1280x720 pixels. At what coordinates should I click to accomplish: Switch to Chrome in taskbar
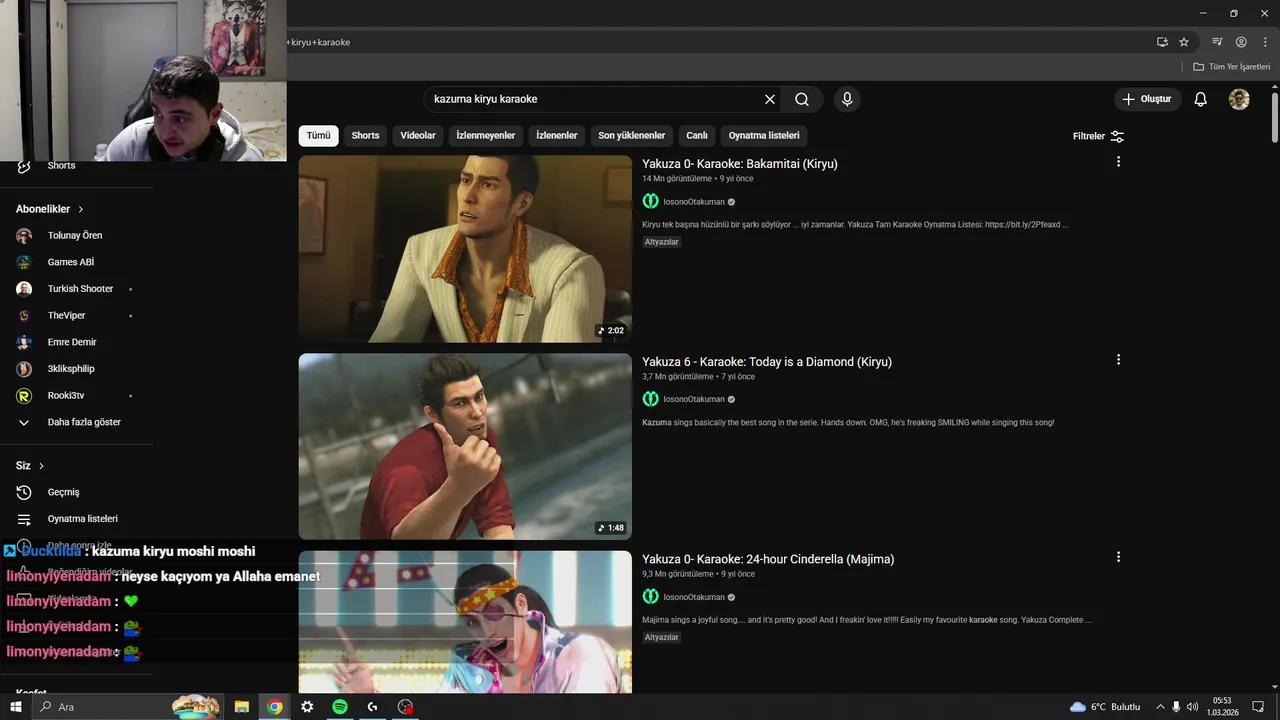coord(274,707)
